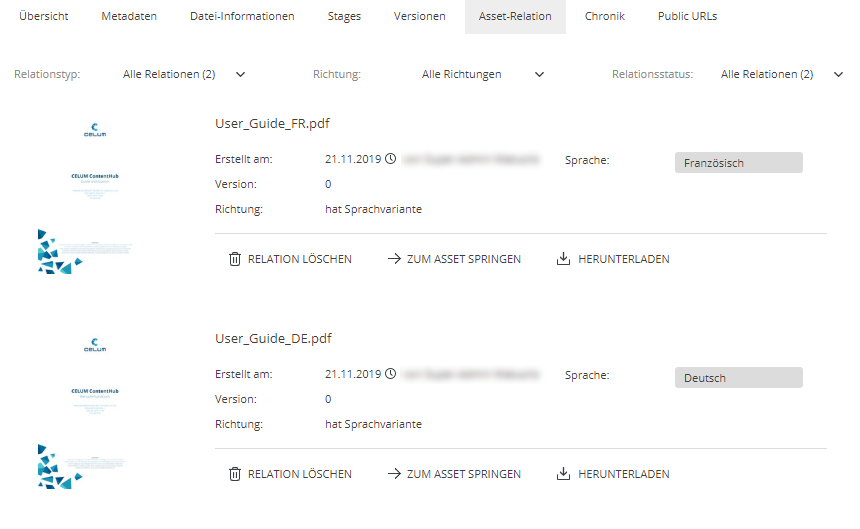Click download icon for User_Guide_DE.pdf

pyautogui.click(x=563, y=474)
